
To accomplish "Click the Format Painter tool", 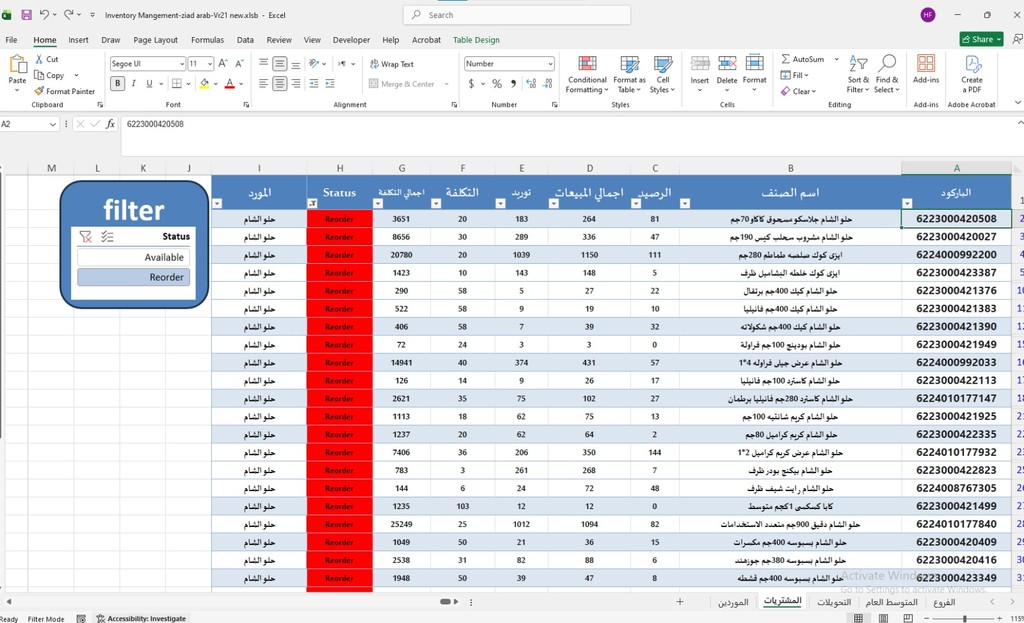I will [64, 91].
